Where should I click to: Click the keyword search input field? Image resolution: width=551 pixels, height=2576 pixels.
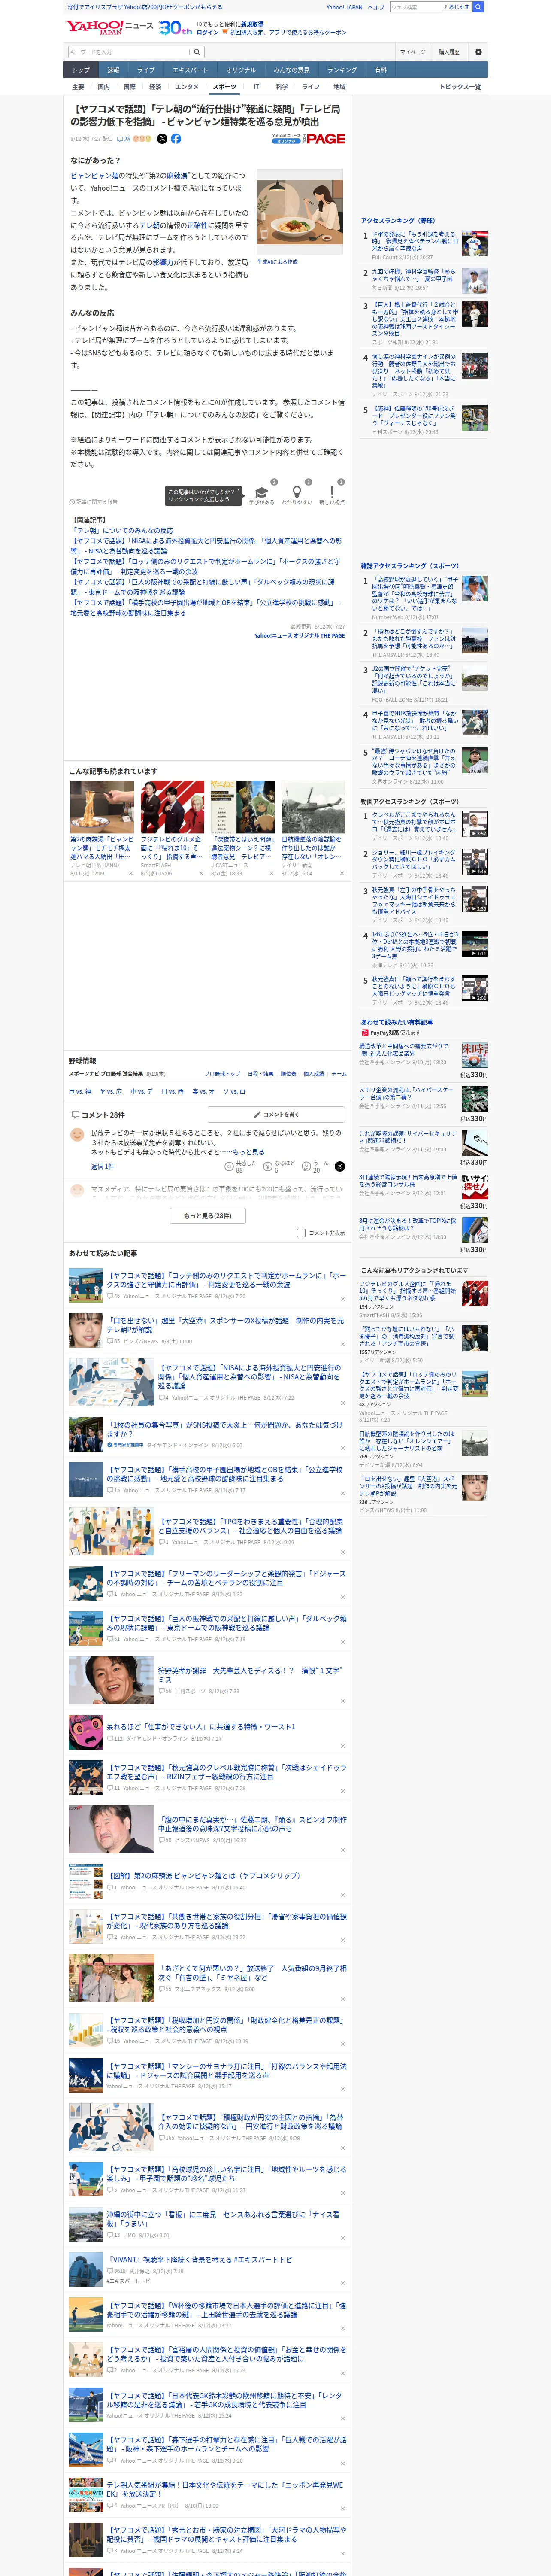(129, 52)
